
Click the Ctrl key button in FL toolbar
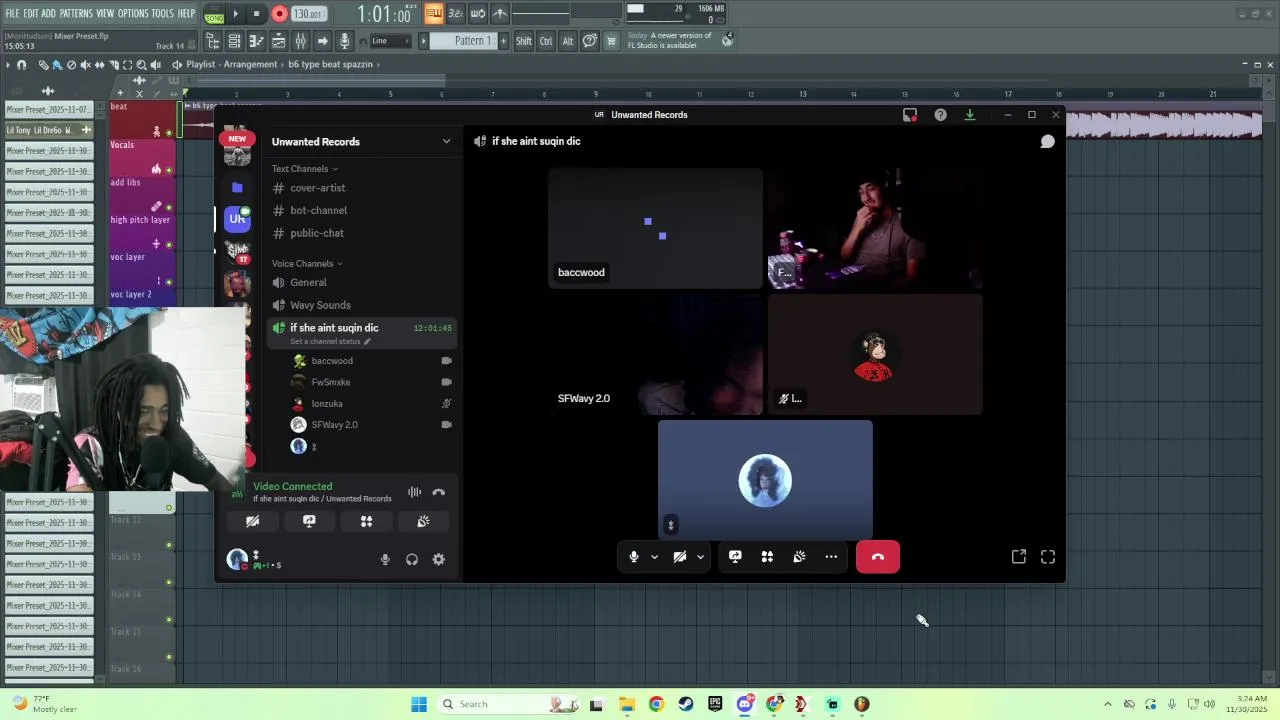[546, 41]
